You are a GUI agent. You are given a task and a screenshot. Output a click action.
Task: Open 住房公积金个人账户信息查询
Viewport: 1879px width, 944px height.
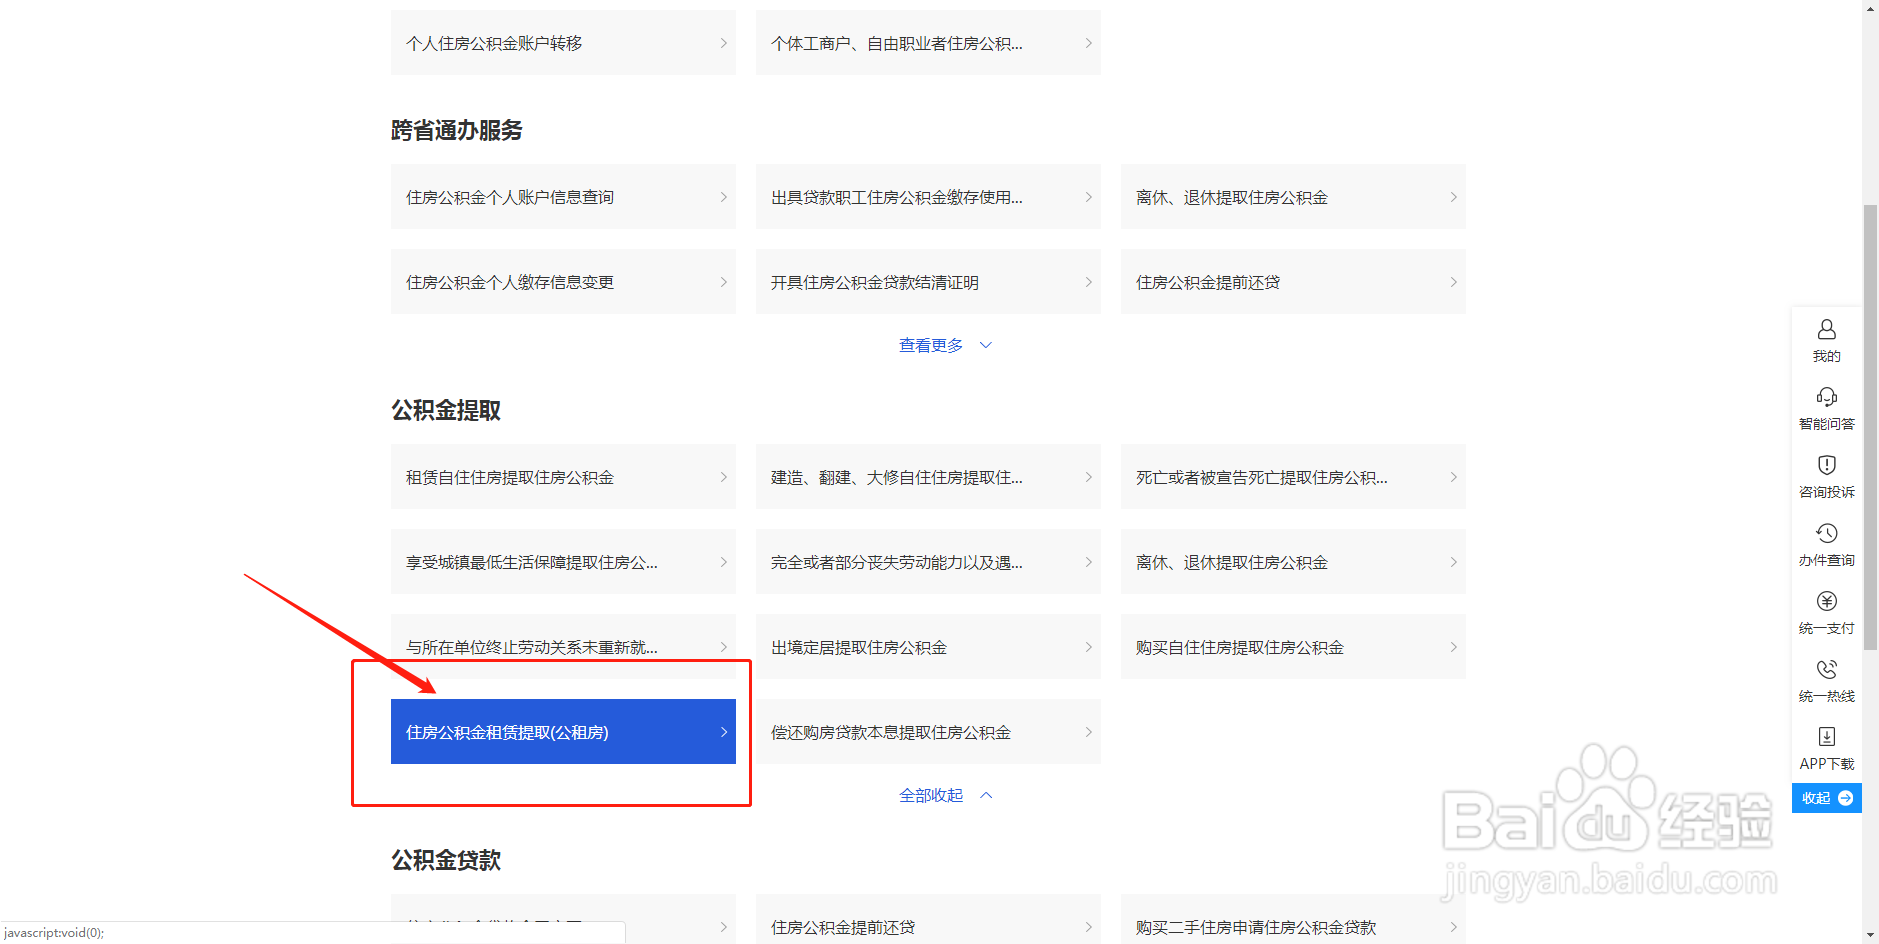point(563,197)
